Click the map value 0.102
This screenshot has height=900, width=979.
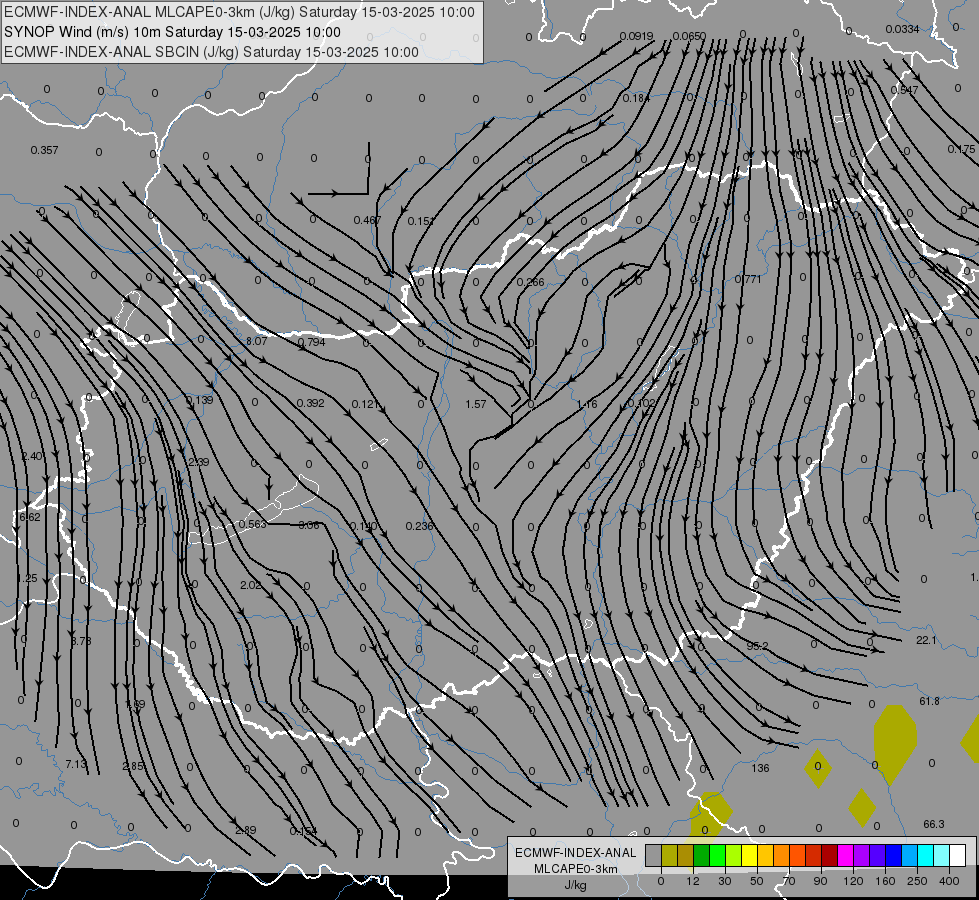pyautogui.click(x=641, y=403)
